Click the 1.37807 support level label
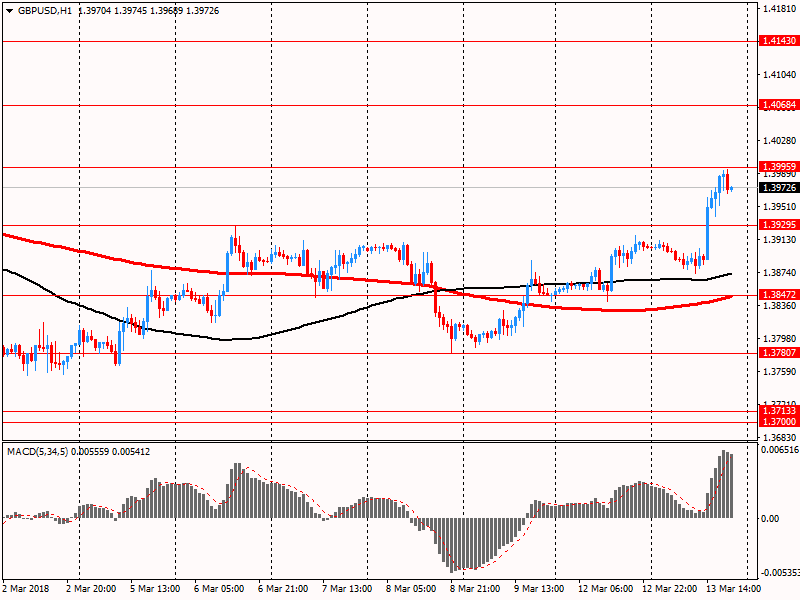This screenshot has width=800, height=600. pos(778,353)
